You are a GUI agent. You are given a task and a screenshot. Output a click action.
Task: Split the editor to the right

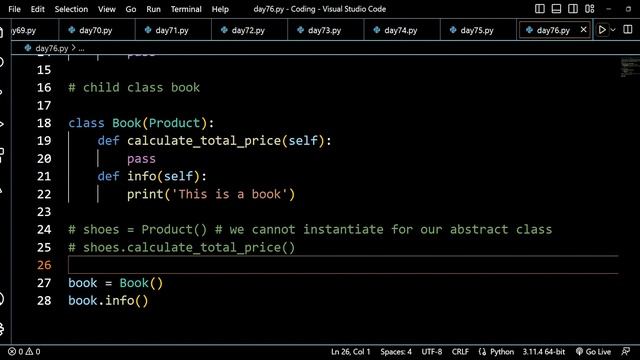click(628, 29)
